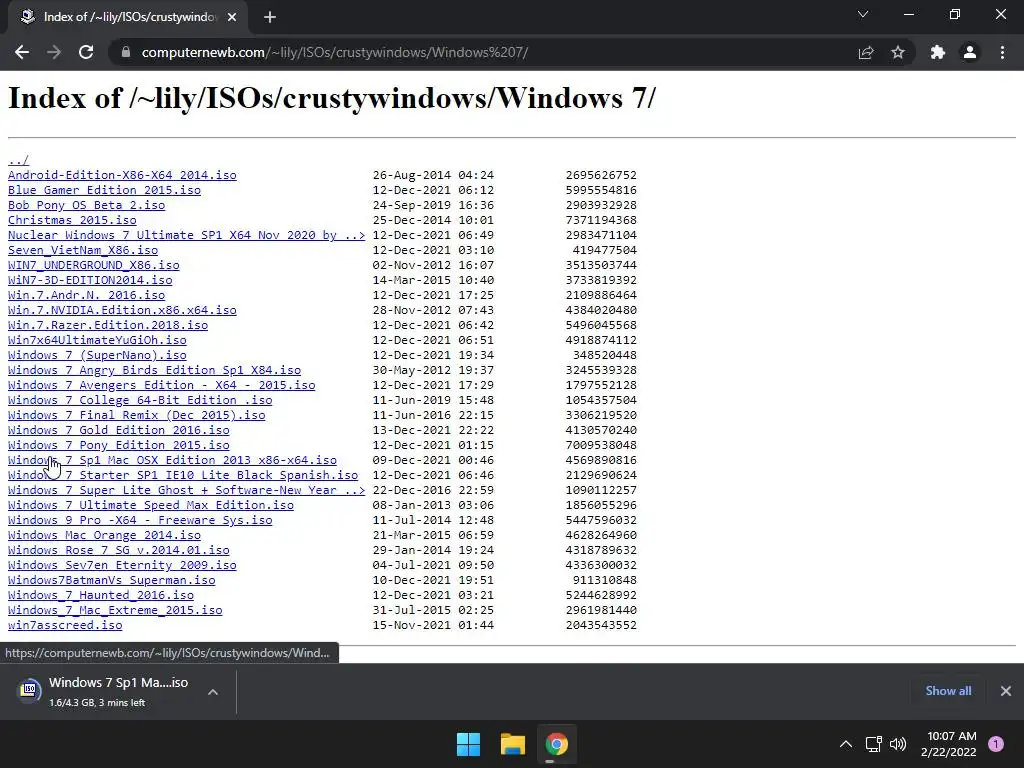Download Win.7.Razer.Edition.2018.iso
This screenshot has width=1024, height=768.
click(108, 325)
